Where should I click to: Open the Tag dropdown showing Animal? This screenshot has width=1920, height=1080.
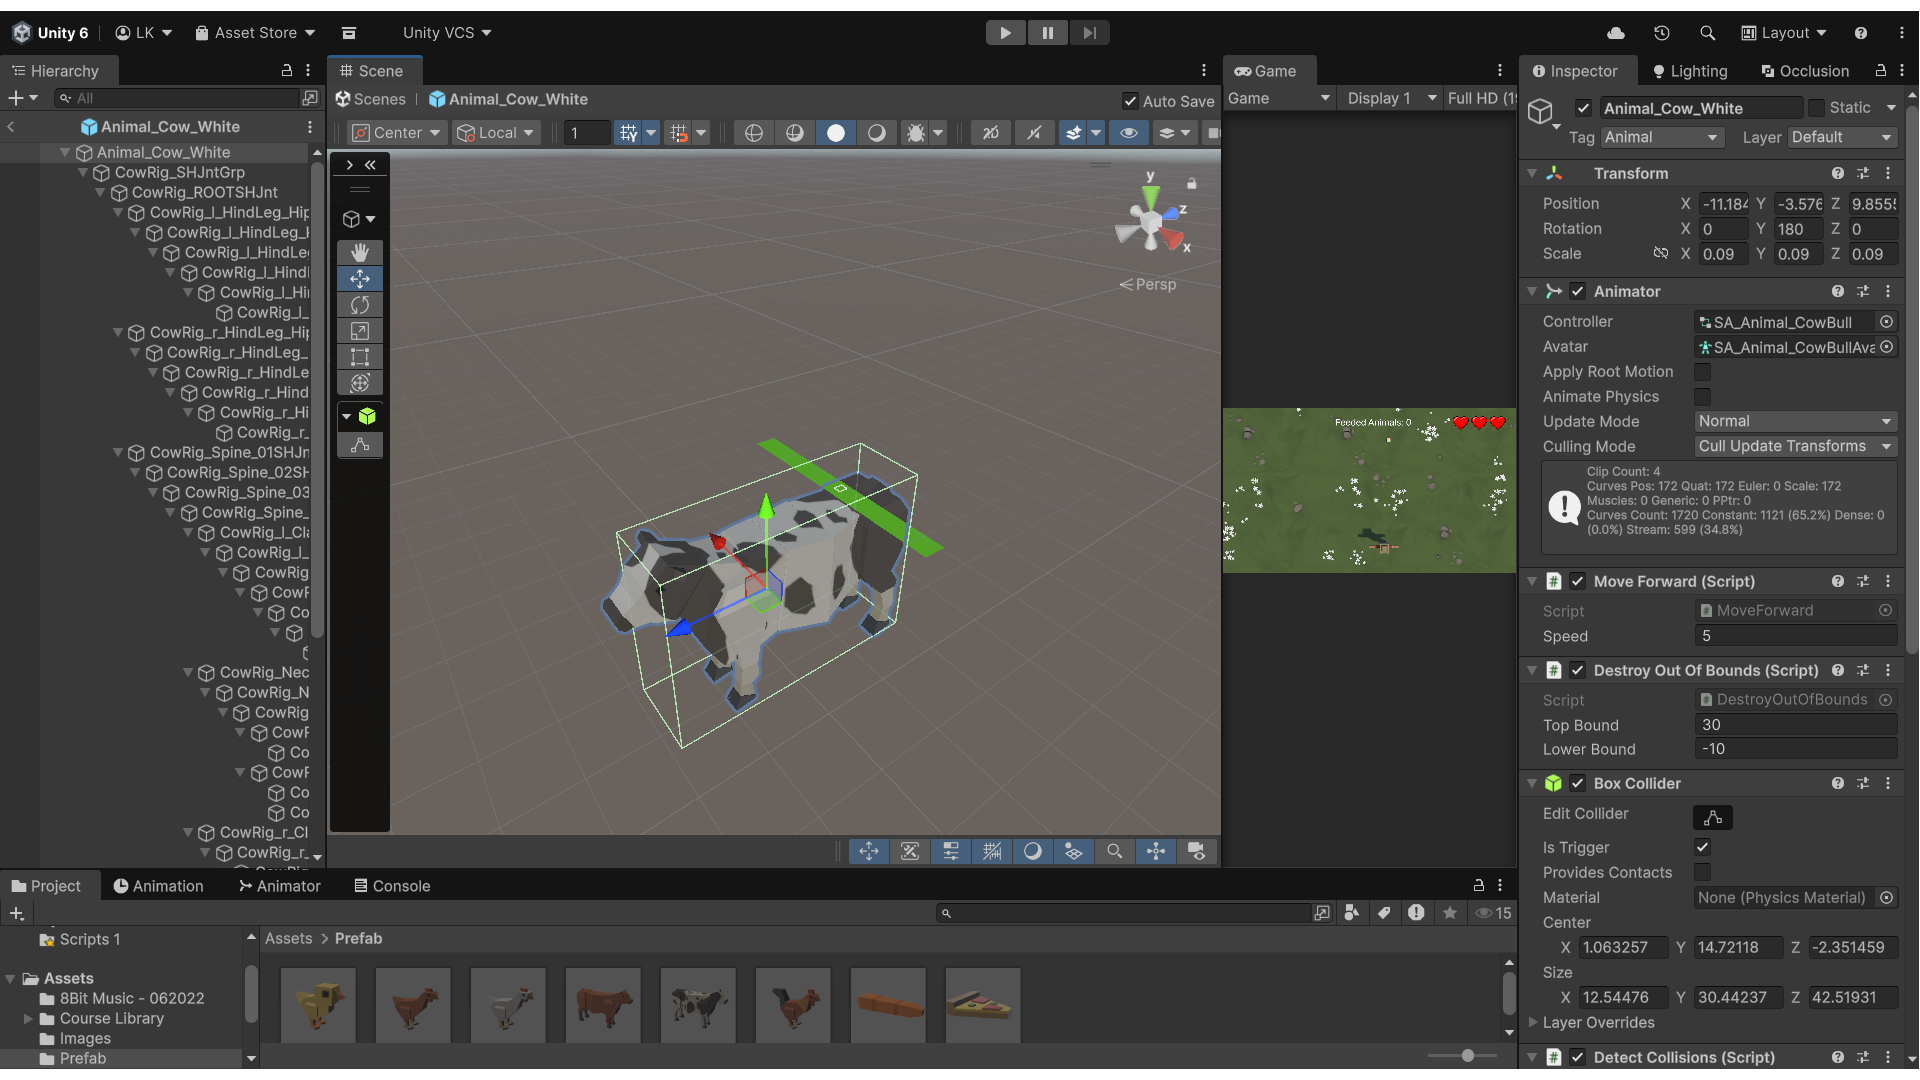(1661, 137)
